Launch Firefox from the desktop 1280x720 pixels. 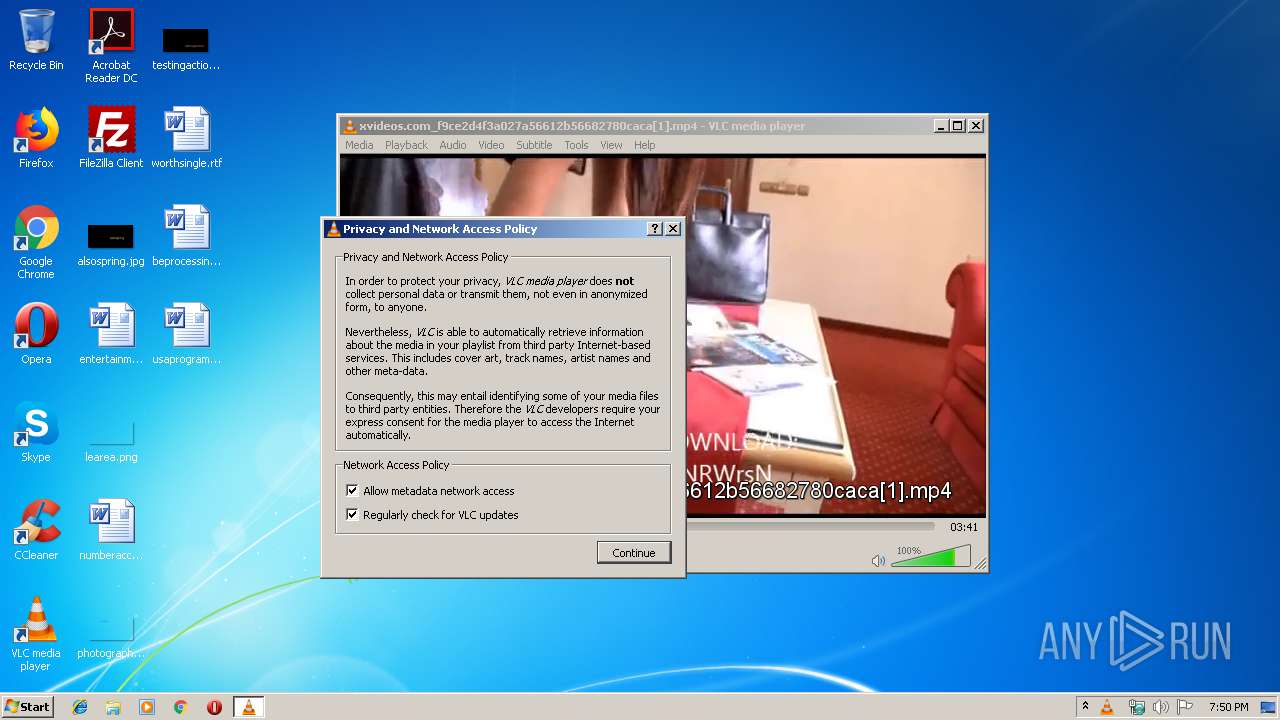[x=36, y=138]
